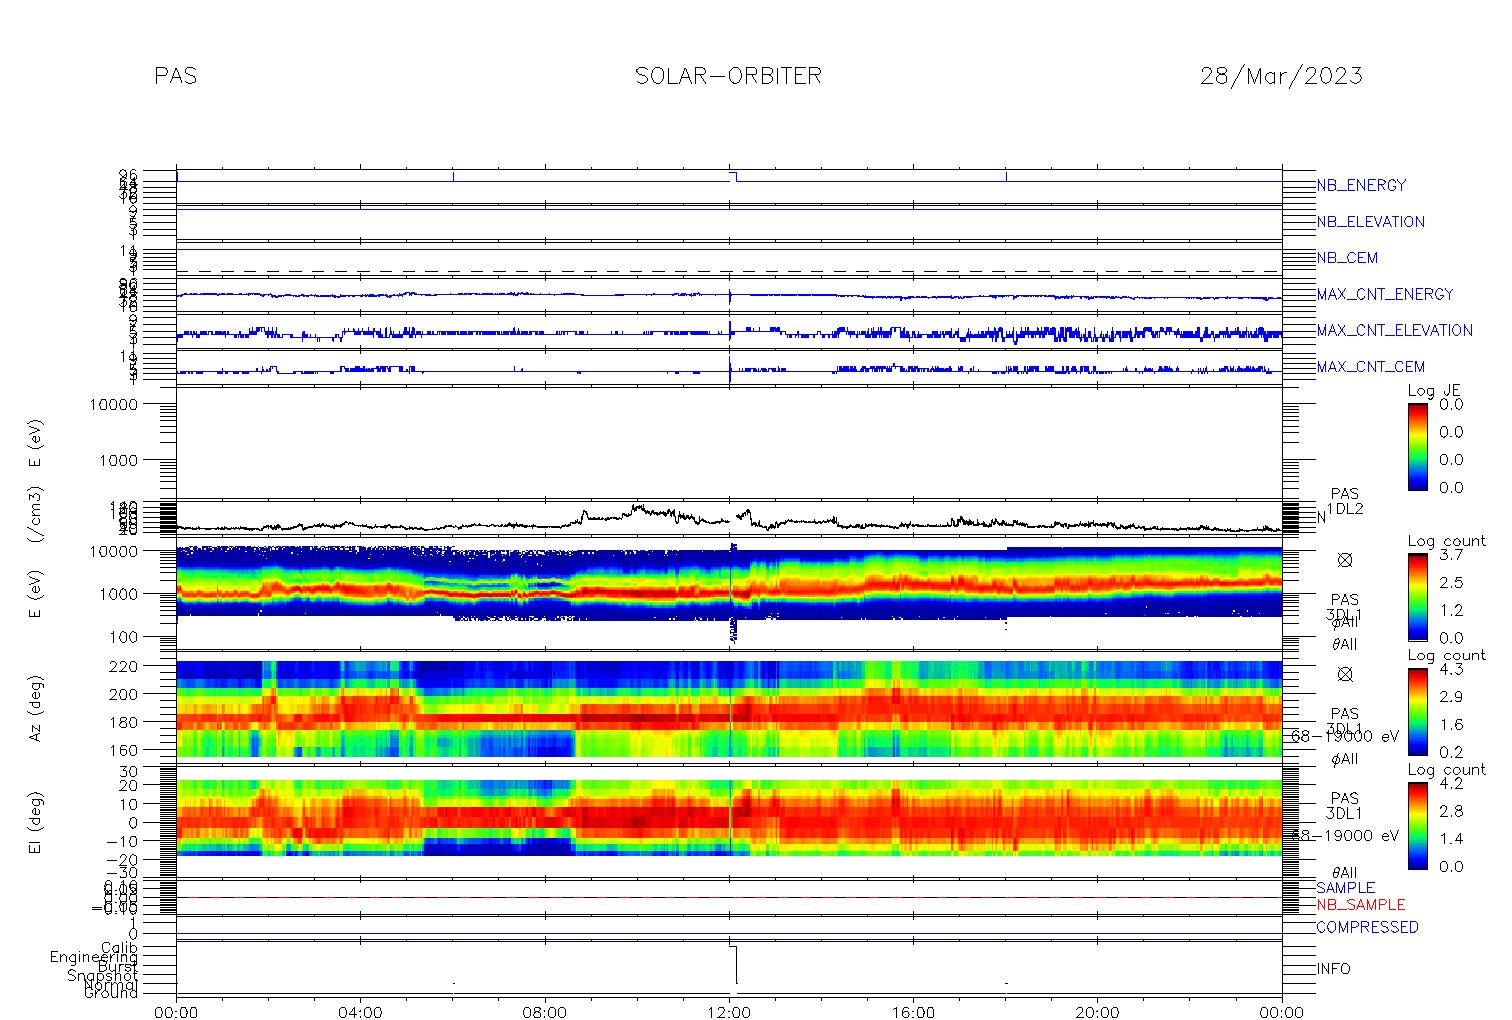Select the NB_CEM panel label
Viewport: 1512px width, 1020px height.
pos(1347,258)
